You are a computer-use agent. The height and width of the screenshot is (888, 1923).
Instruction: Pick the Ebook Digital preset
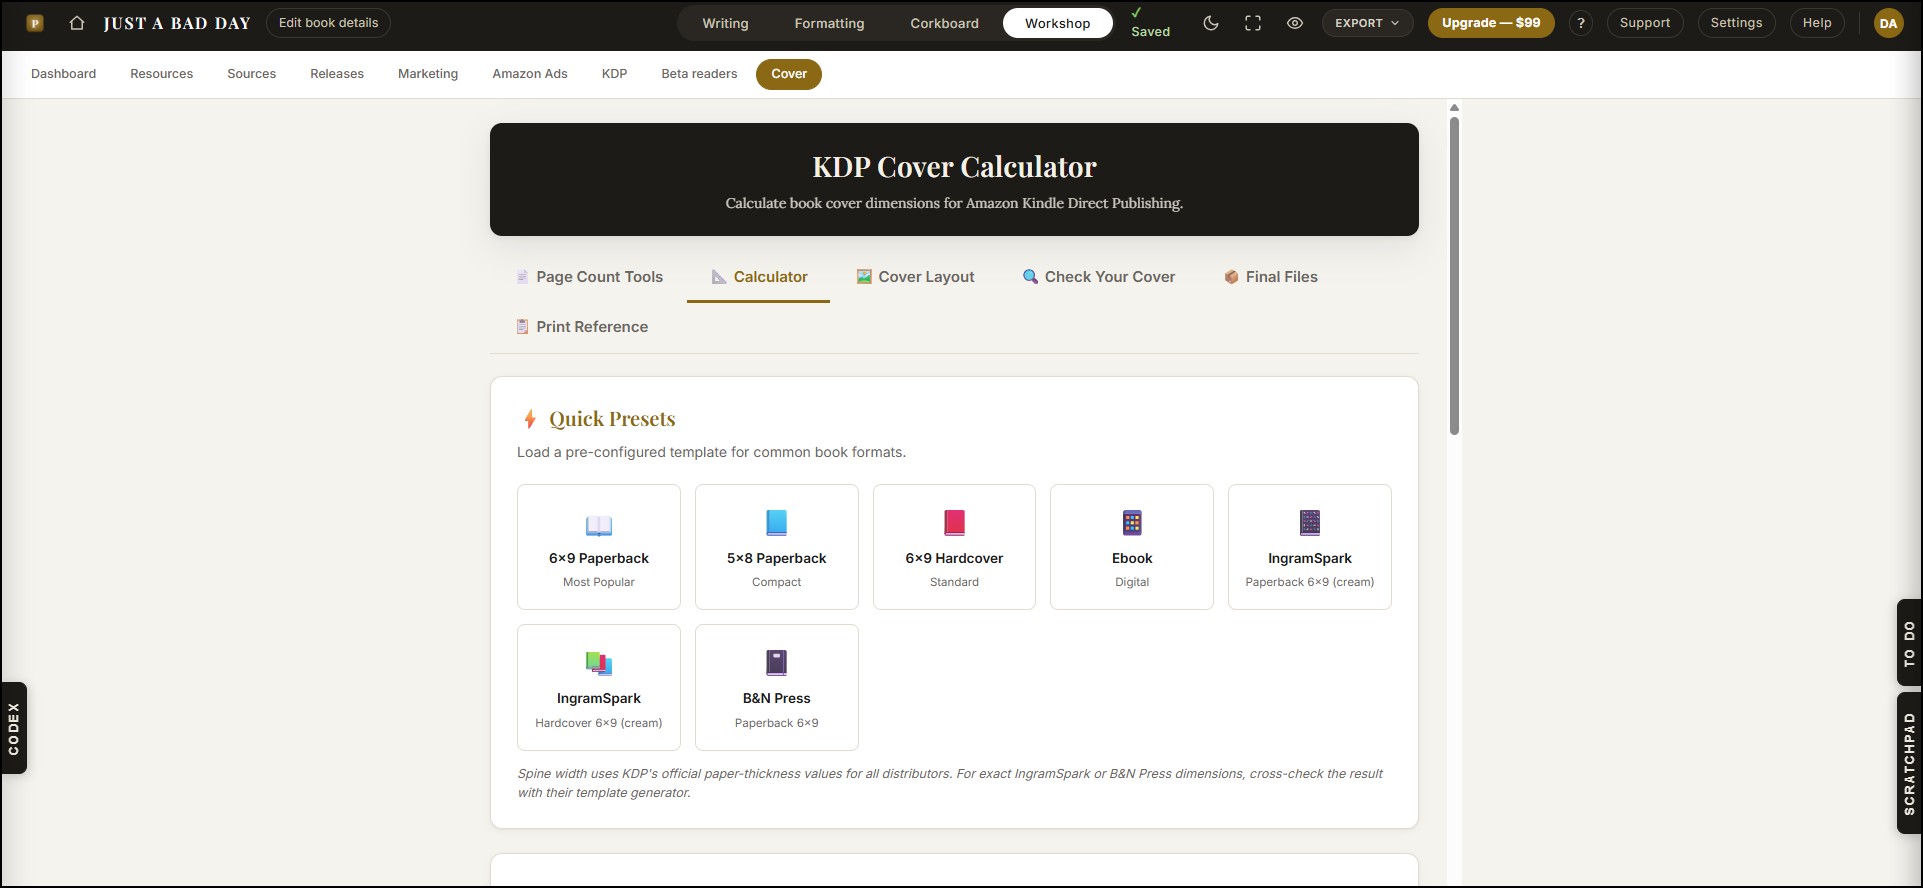click(x=1132, y=547)
